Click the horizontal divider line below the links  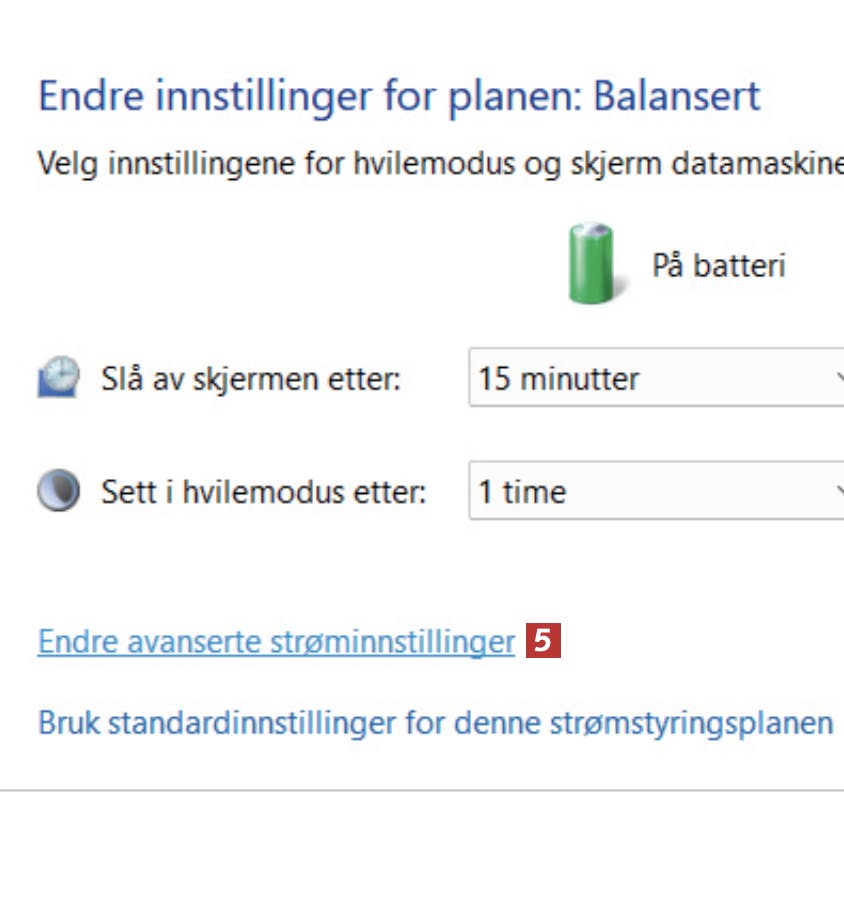pyautogui.click(x=422, y=790)
